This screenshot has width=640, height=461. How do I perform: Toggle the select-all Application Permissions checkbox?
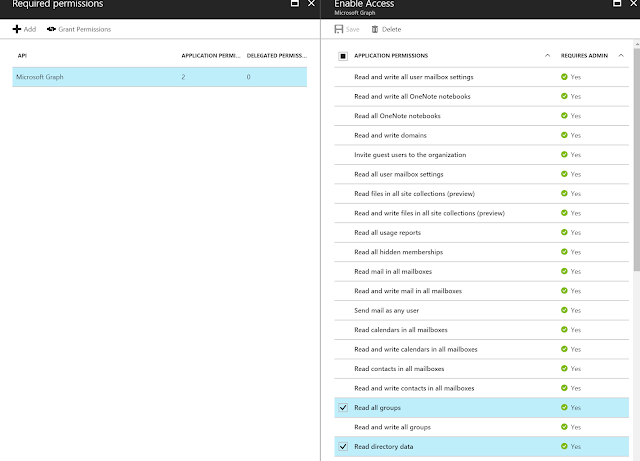[x=344, y=56]
